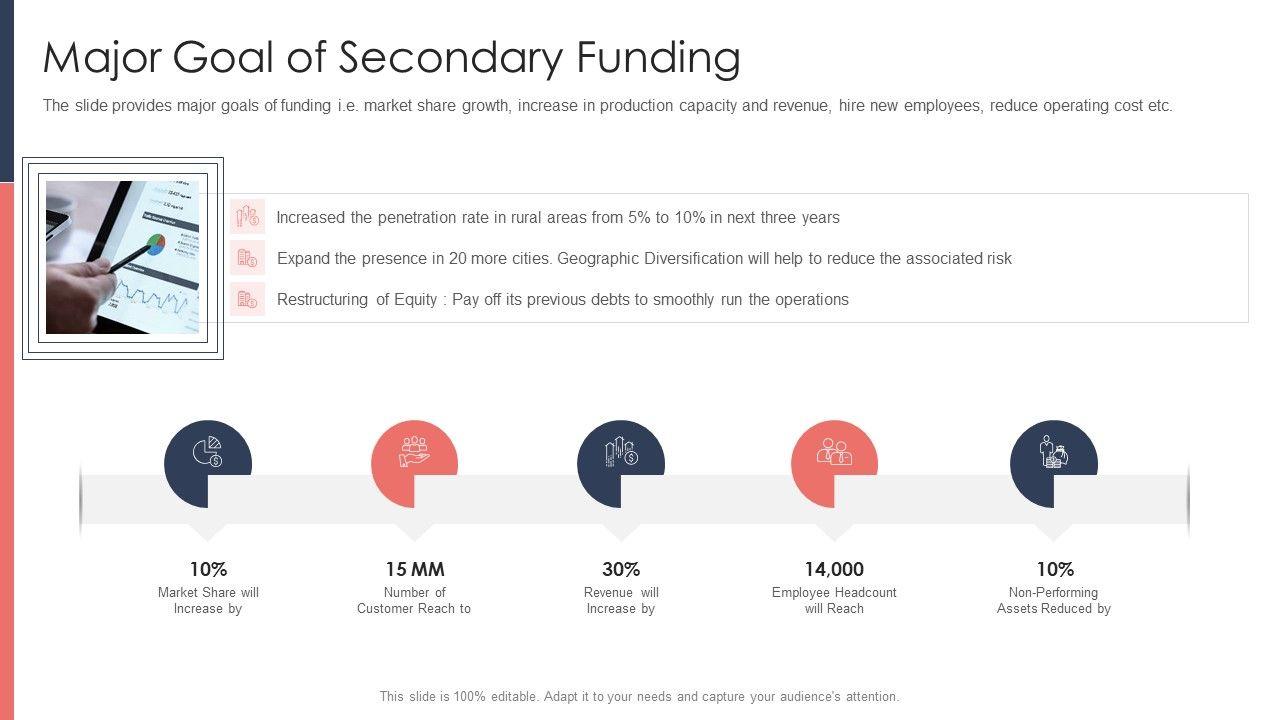Click the revenue growth chart icon
The image size is (1280, 720).
pyautogui.click(x=621, y=452)
